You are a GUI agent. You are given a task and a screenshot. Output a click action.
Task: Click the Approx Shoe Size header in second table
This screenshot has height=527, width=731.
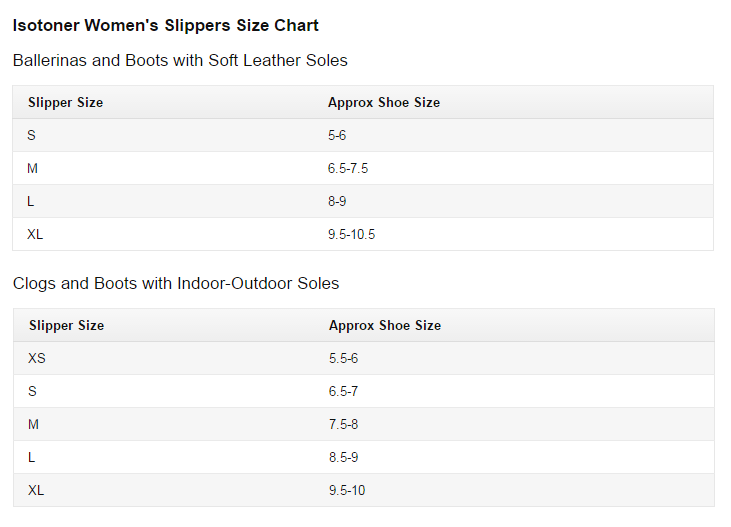pyautogui.click(x=385, y=325)
